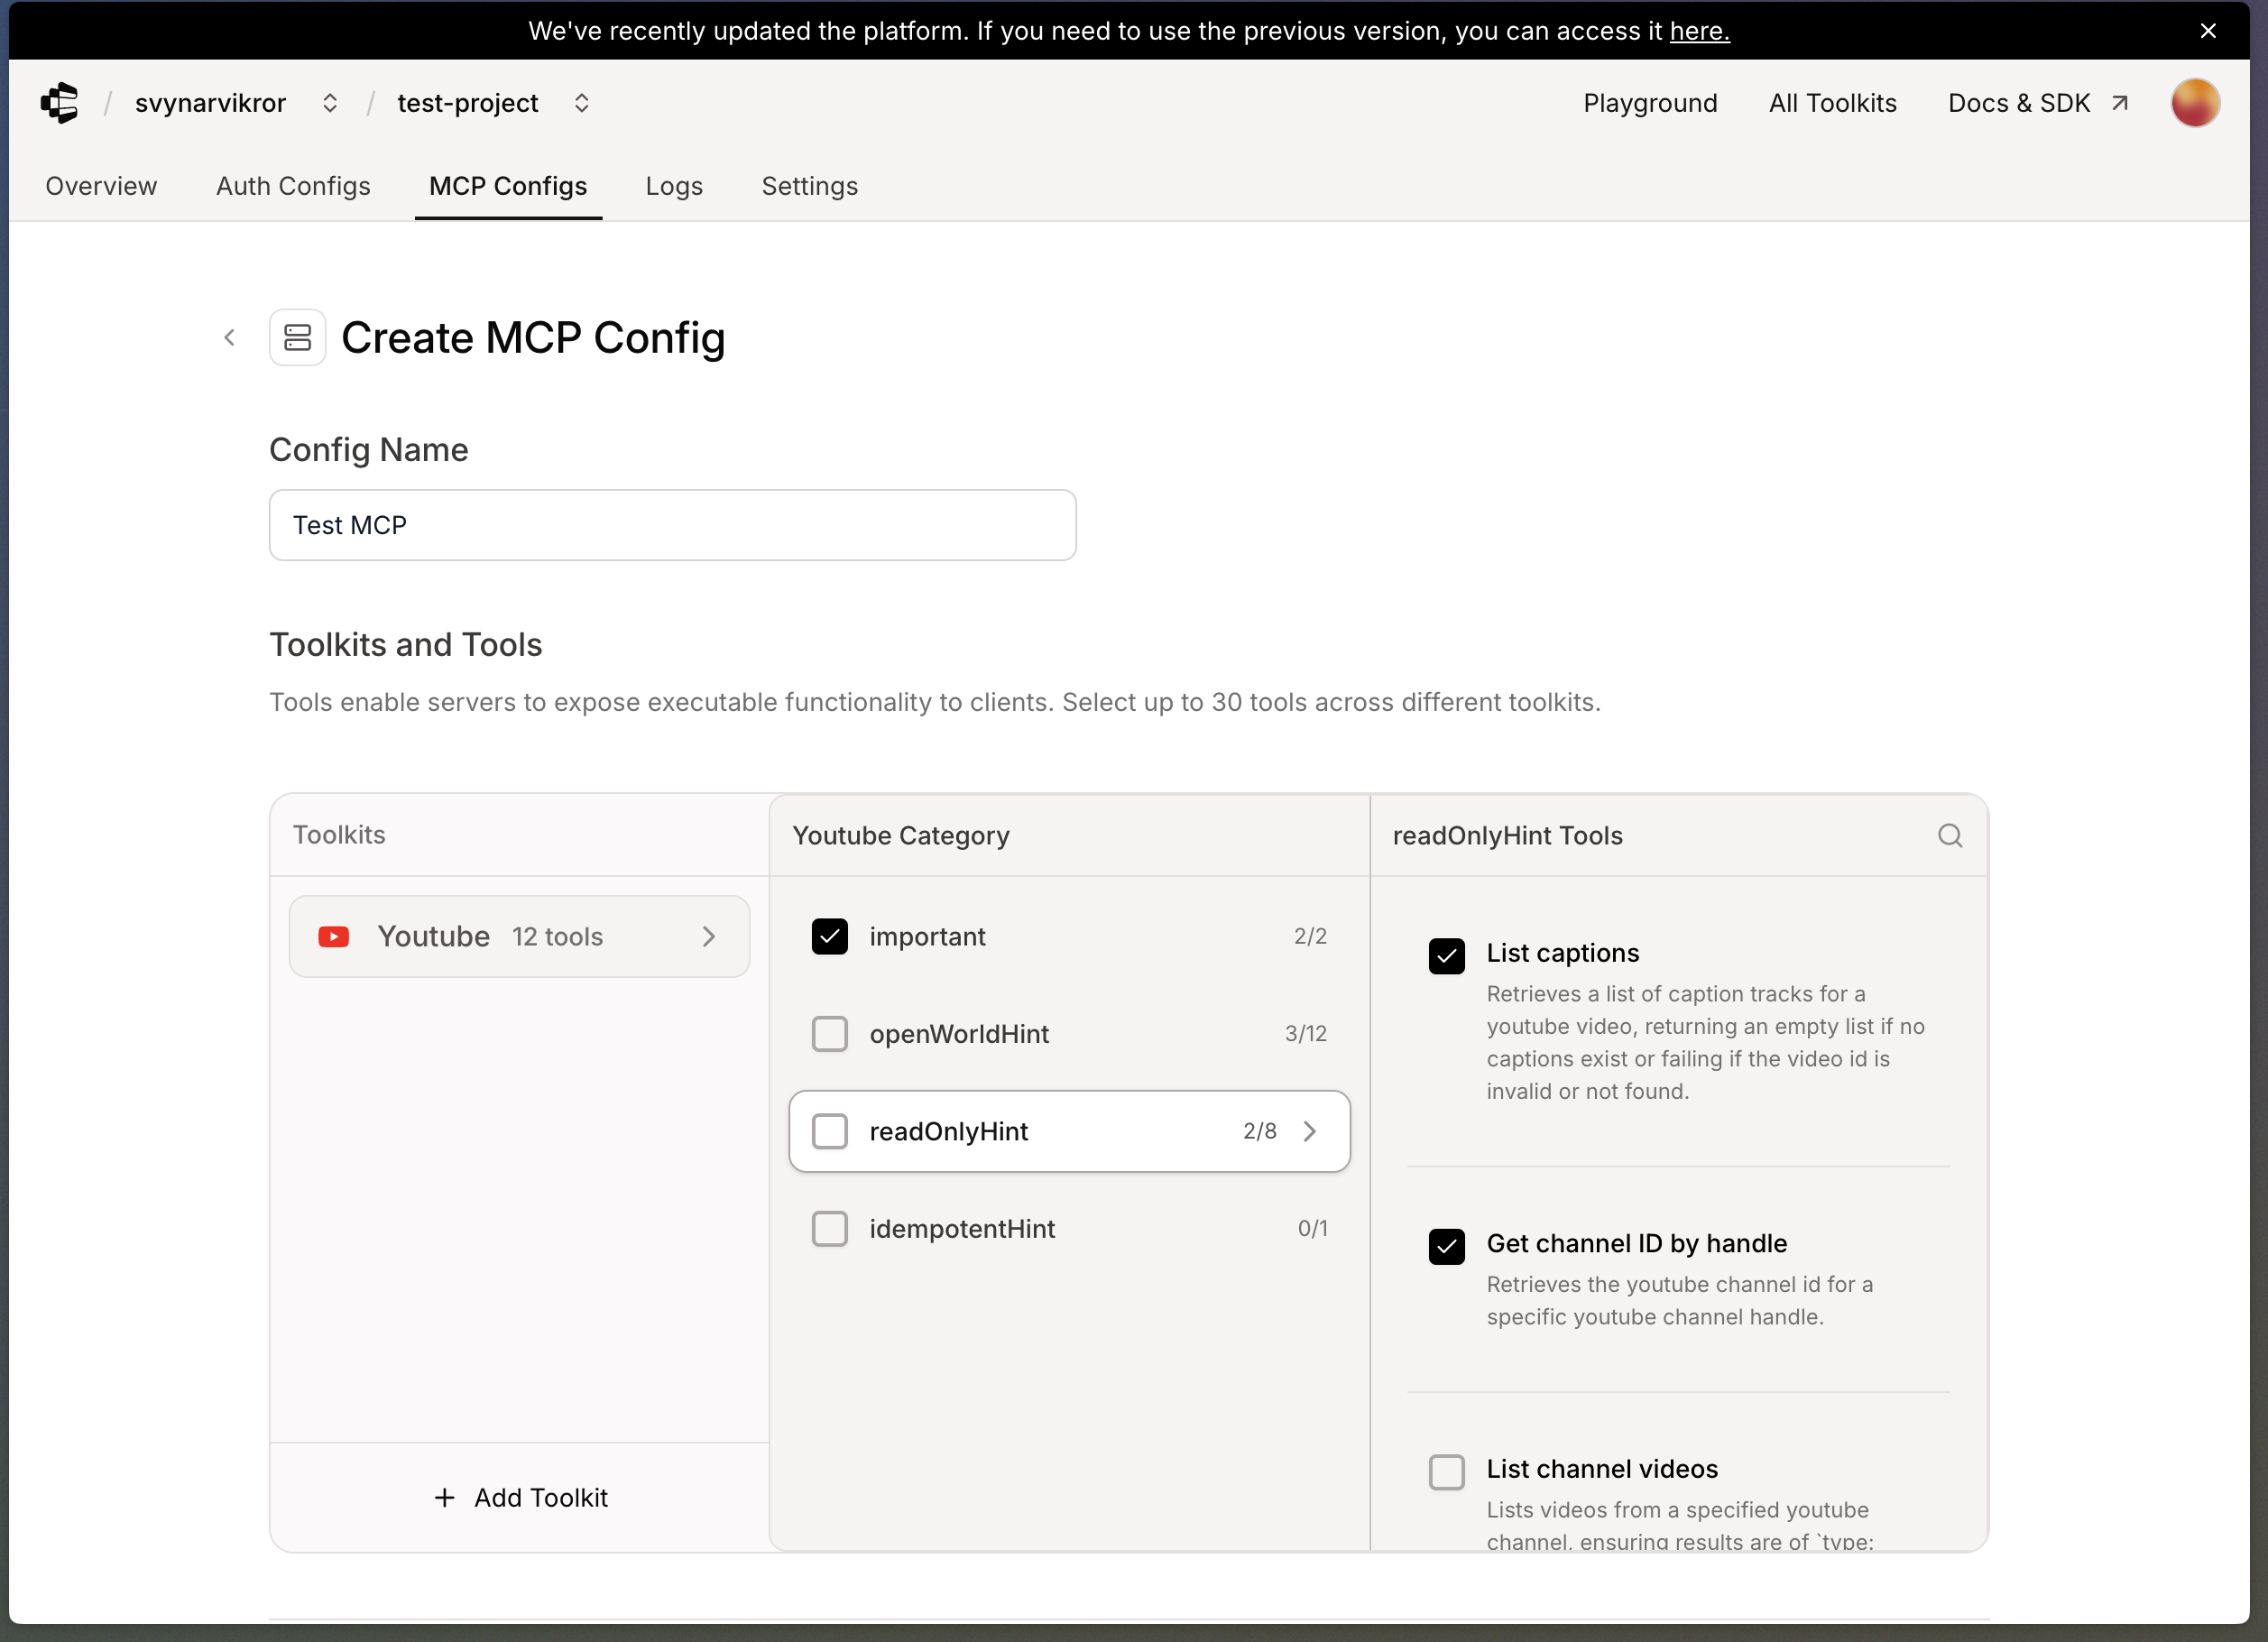2268x1642 pixels.
Task: Enable the List channel videos tool
Action: click(1446, 1471)
